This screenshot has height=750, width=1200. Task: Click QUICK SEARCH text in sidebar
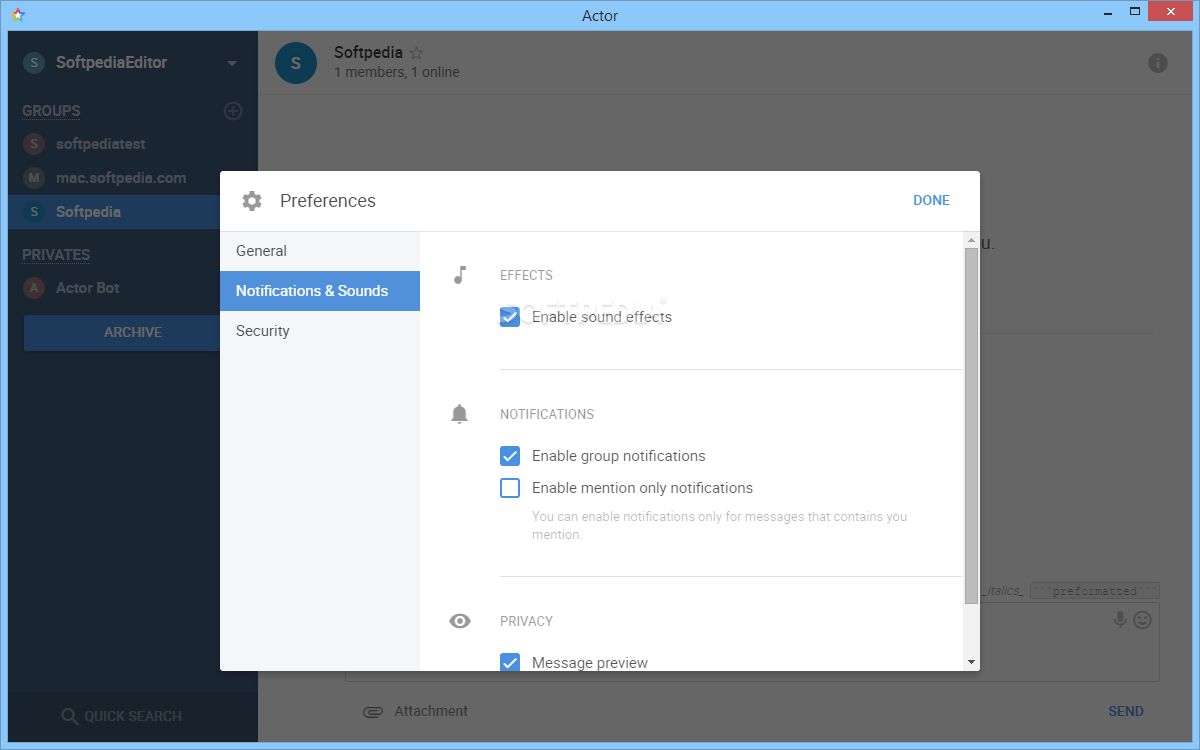click(x=133, y=716)
